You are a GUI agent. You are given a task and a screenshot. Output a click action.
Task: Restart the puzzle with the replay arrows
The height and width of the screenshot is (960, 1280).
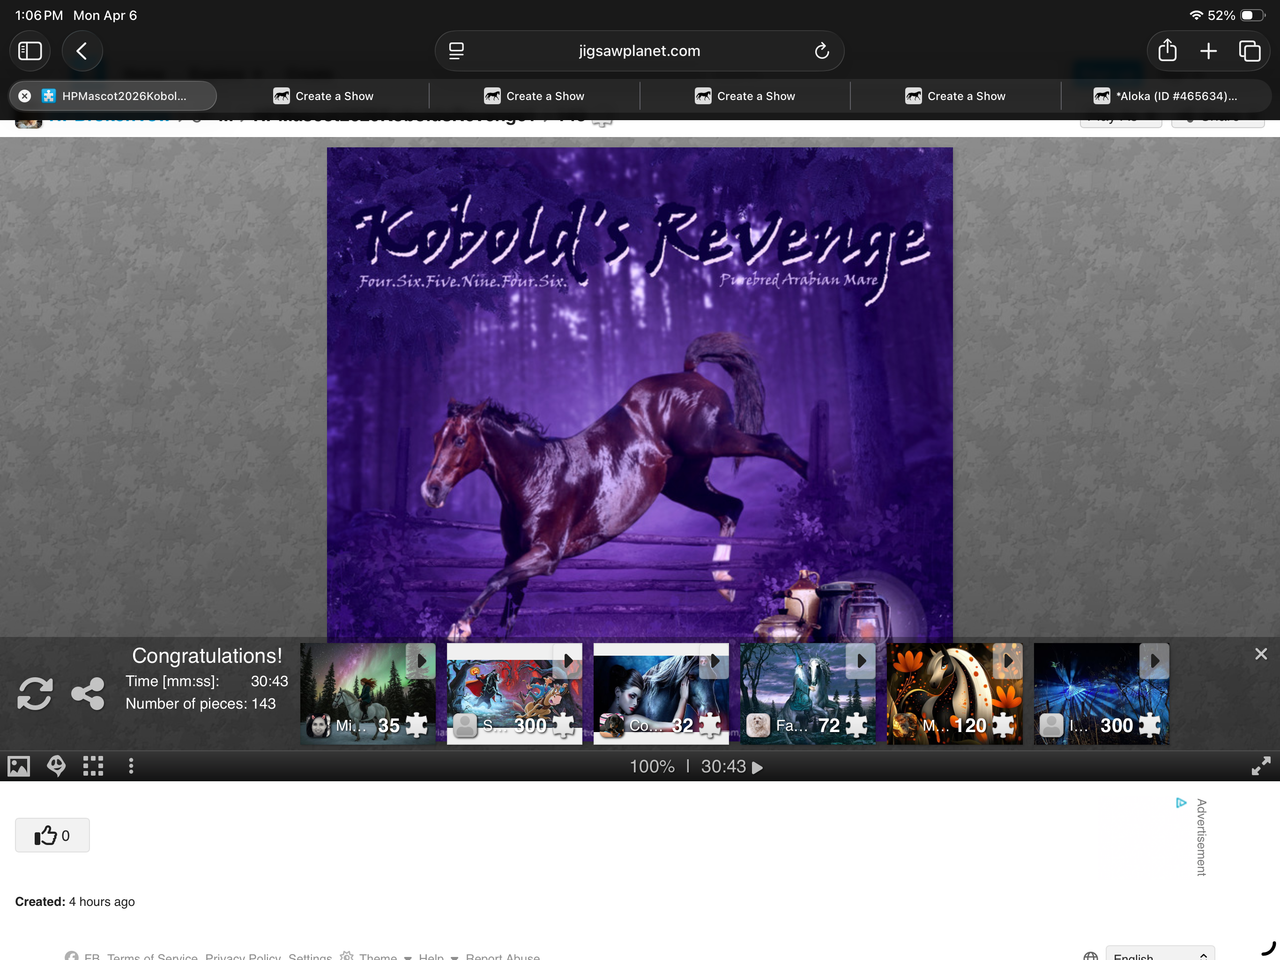click(35, 694)
